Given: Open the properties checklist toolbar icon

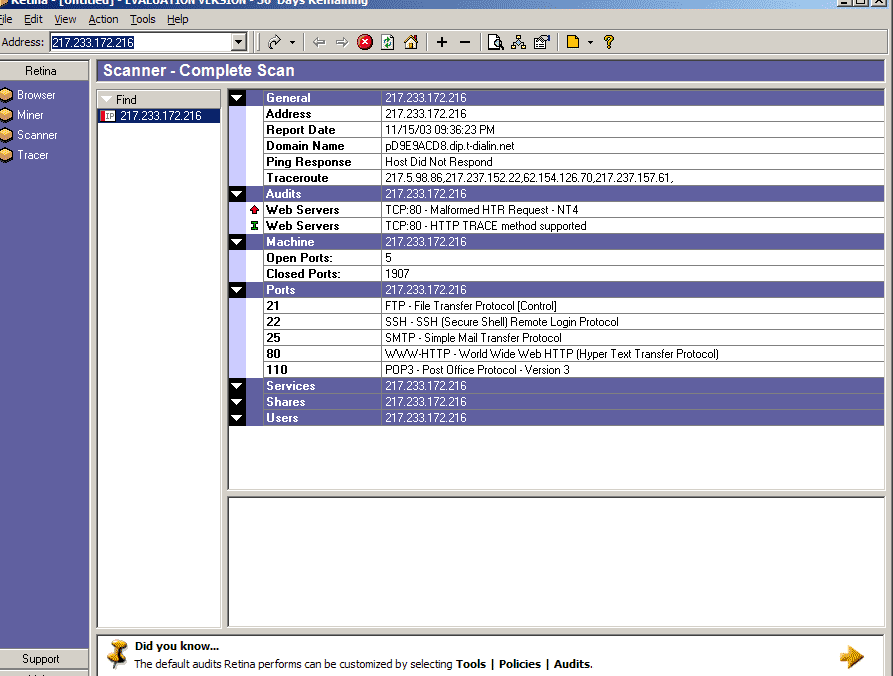Looking at the screenshot, I should point(542,42).
